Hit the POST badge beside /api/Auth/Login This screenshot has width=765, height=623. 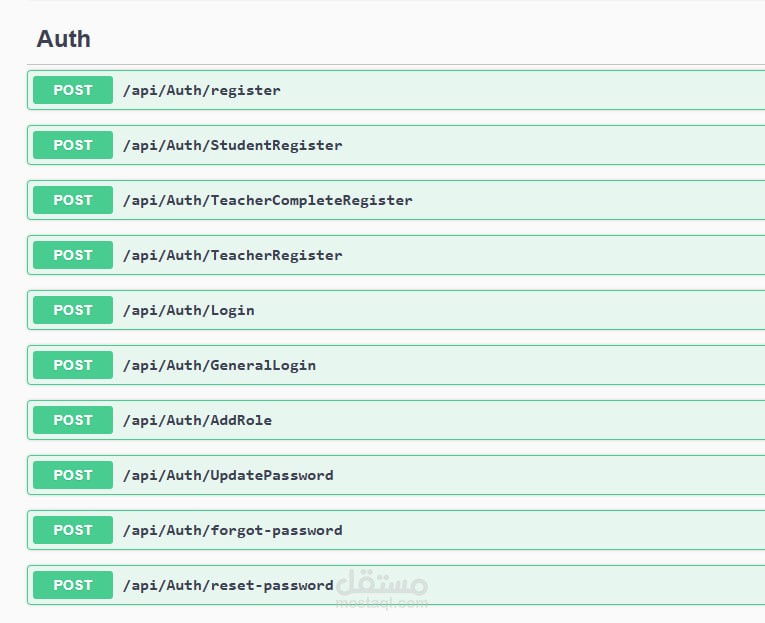point(73,310)
